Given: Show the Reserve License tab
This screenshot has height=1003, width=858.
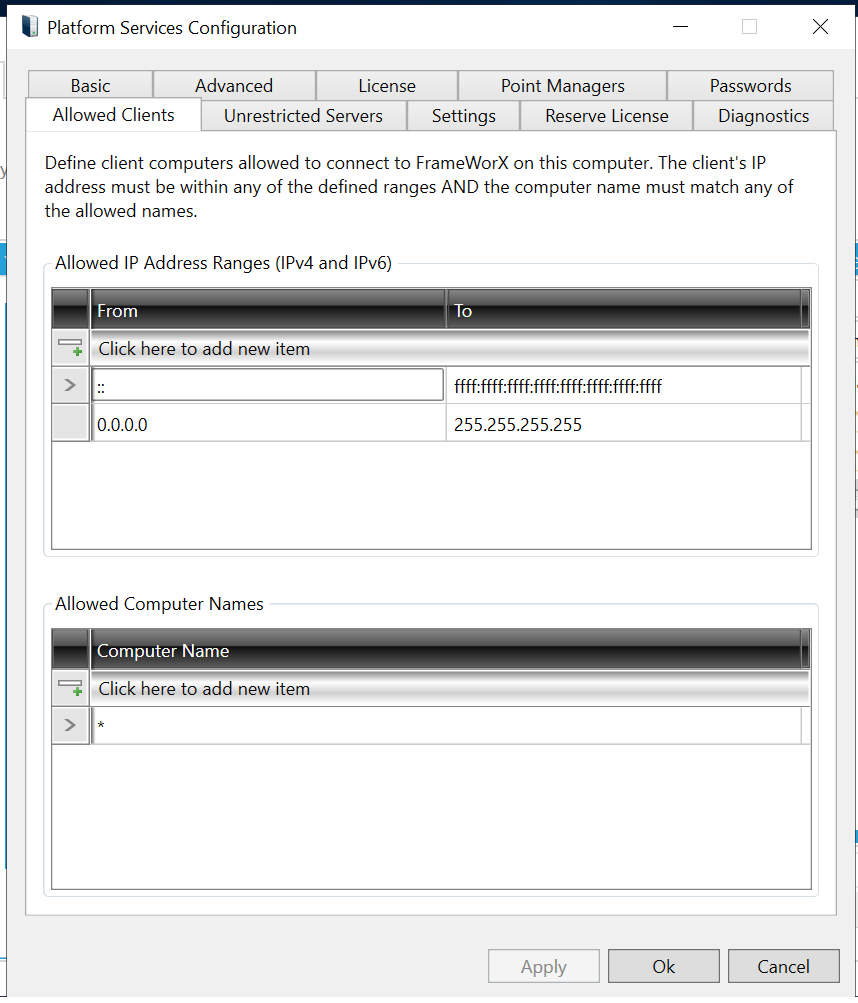Looking at the screenshot, I should 606,116.
